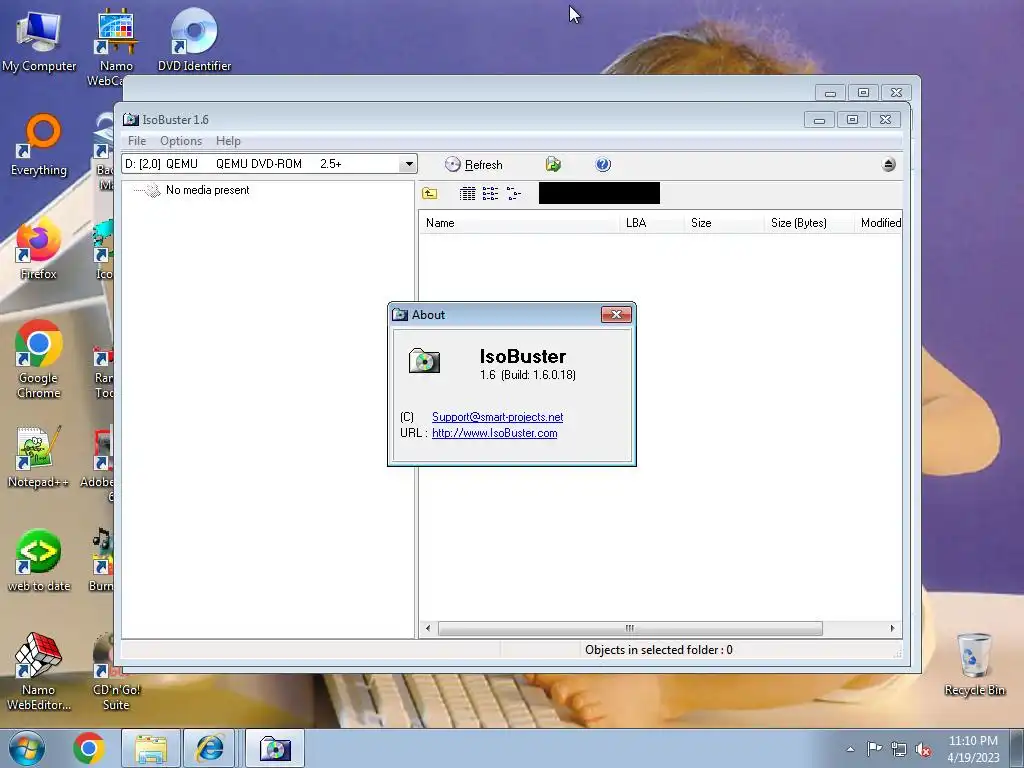This screenshot has height=768, width=1024.
Task: Sort by LBA column header
Action: pyautogui.click(x=652, y=223)
